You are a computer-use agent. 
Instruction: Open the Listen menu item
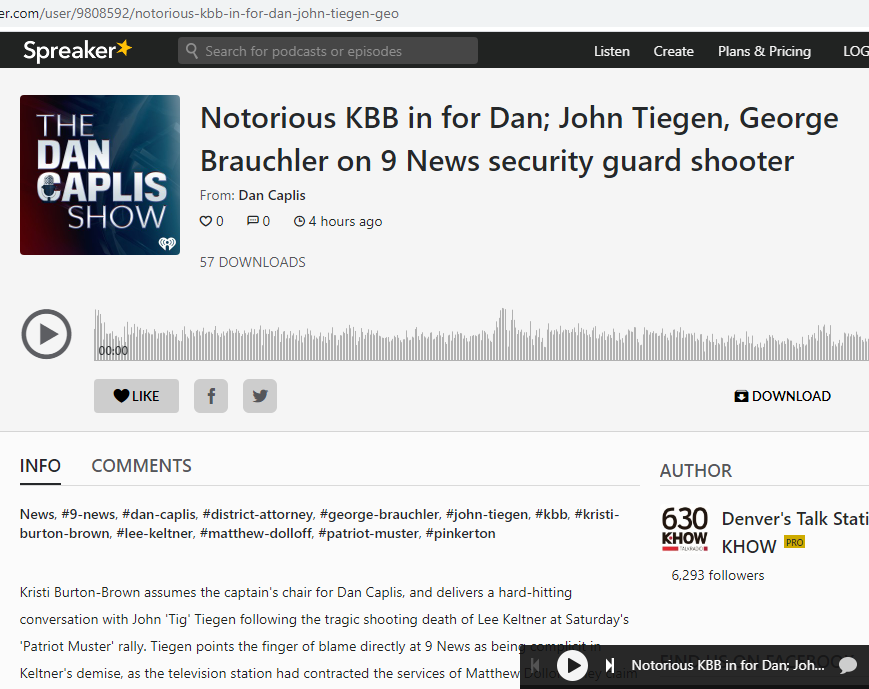pyautogui.click(x=611, y=51)
